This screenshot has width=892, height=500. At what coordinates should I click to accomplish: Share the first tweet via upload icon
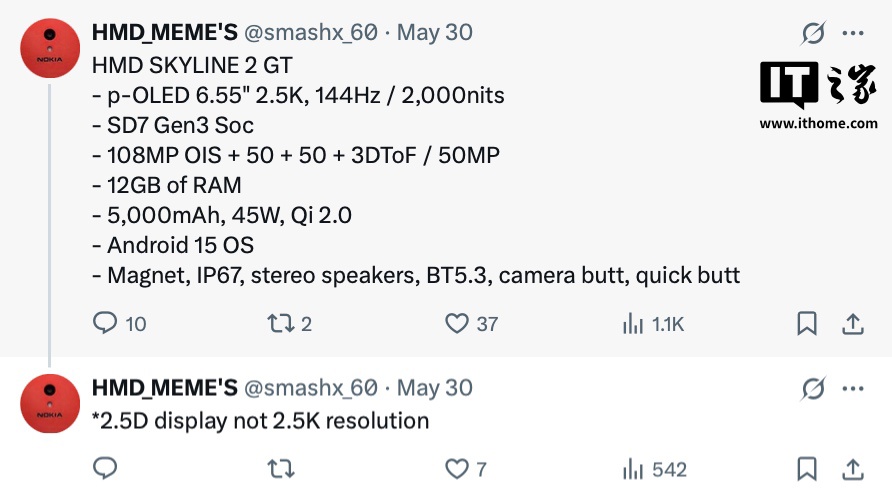853,324
